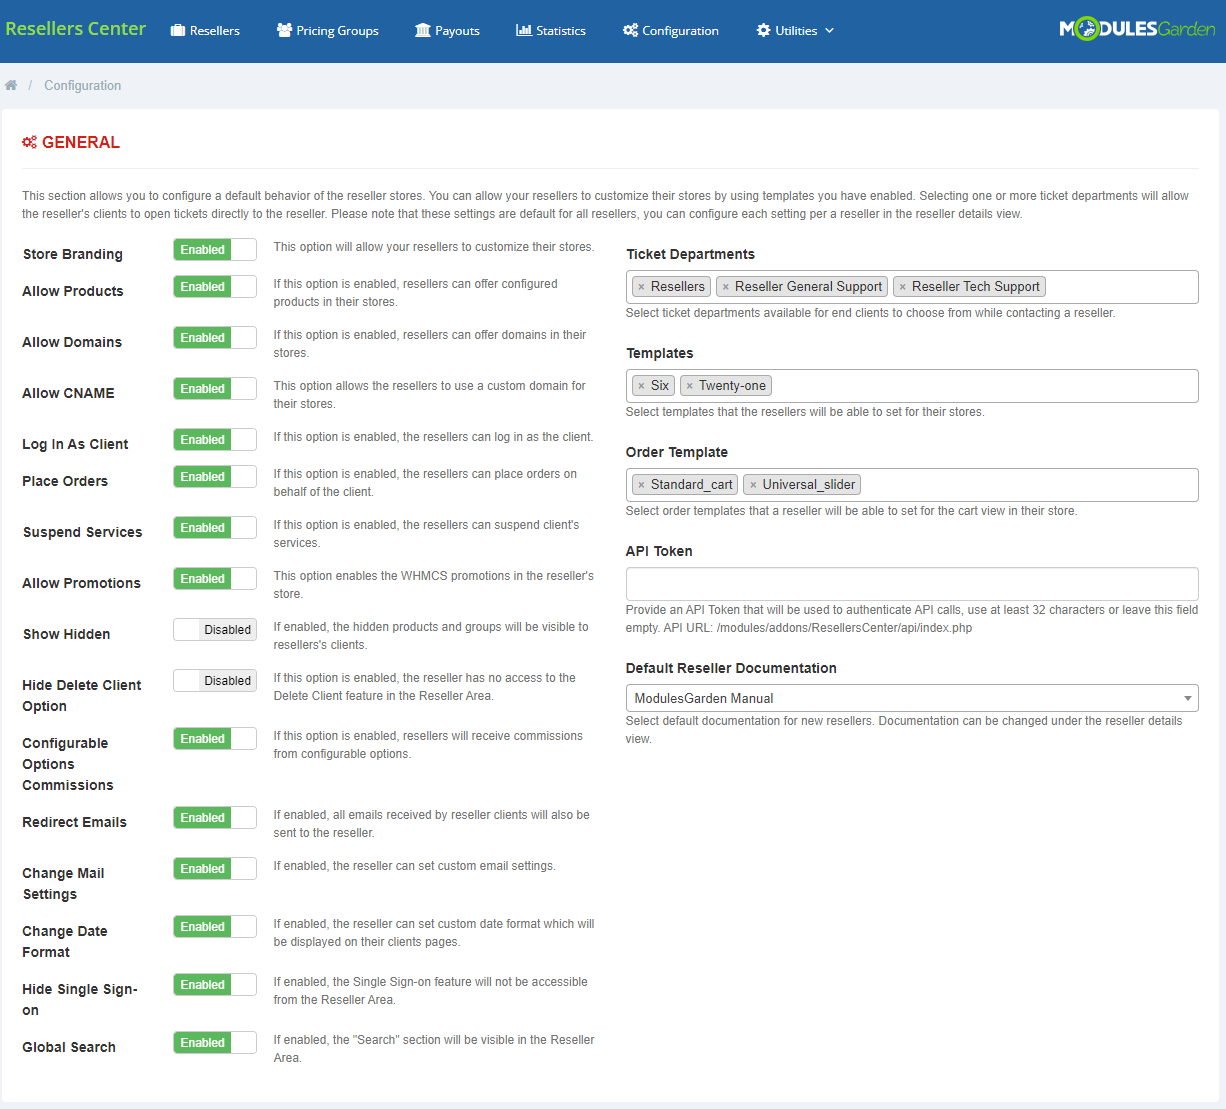
Task: Click into the API Token field
Action: [912, 584]
